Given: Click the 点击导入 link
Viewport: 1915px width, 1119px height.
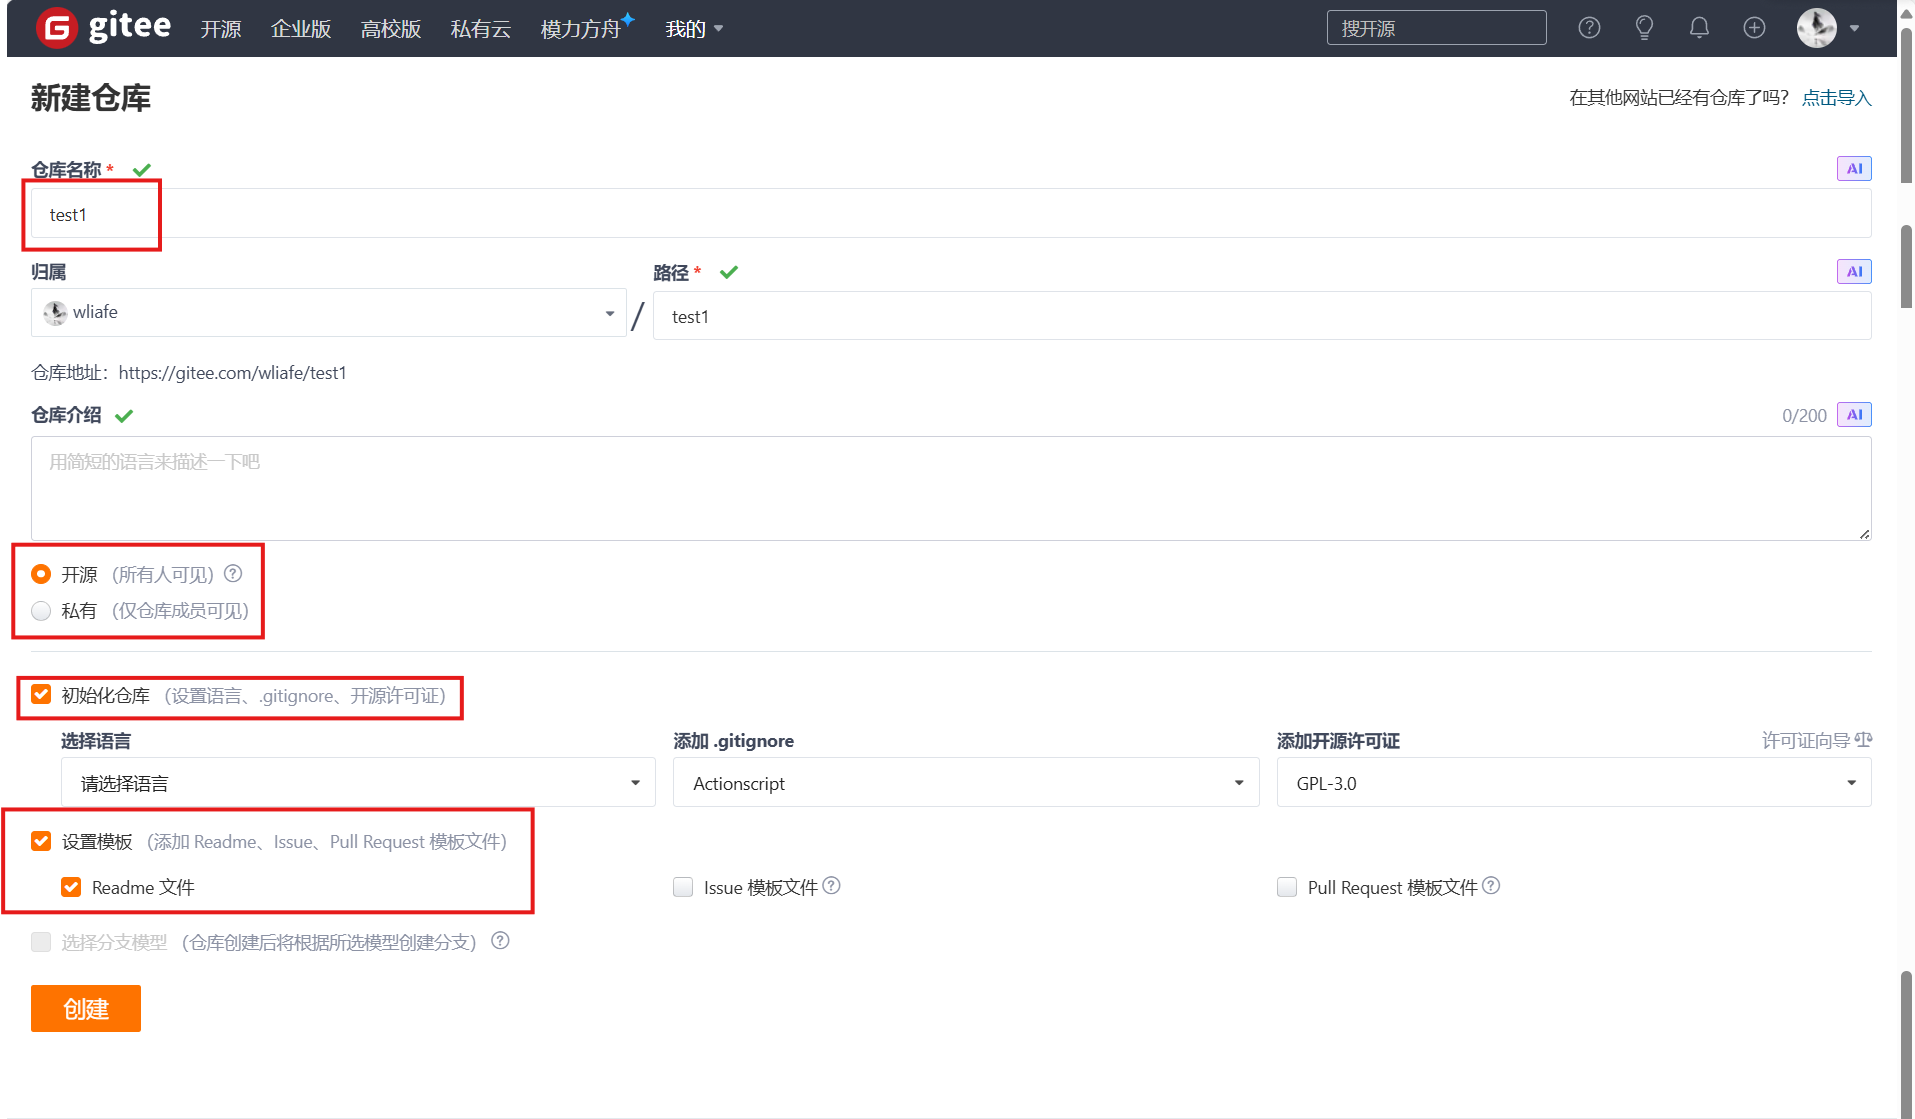Looking at the screenshot, I should pos(1836,98).
